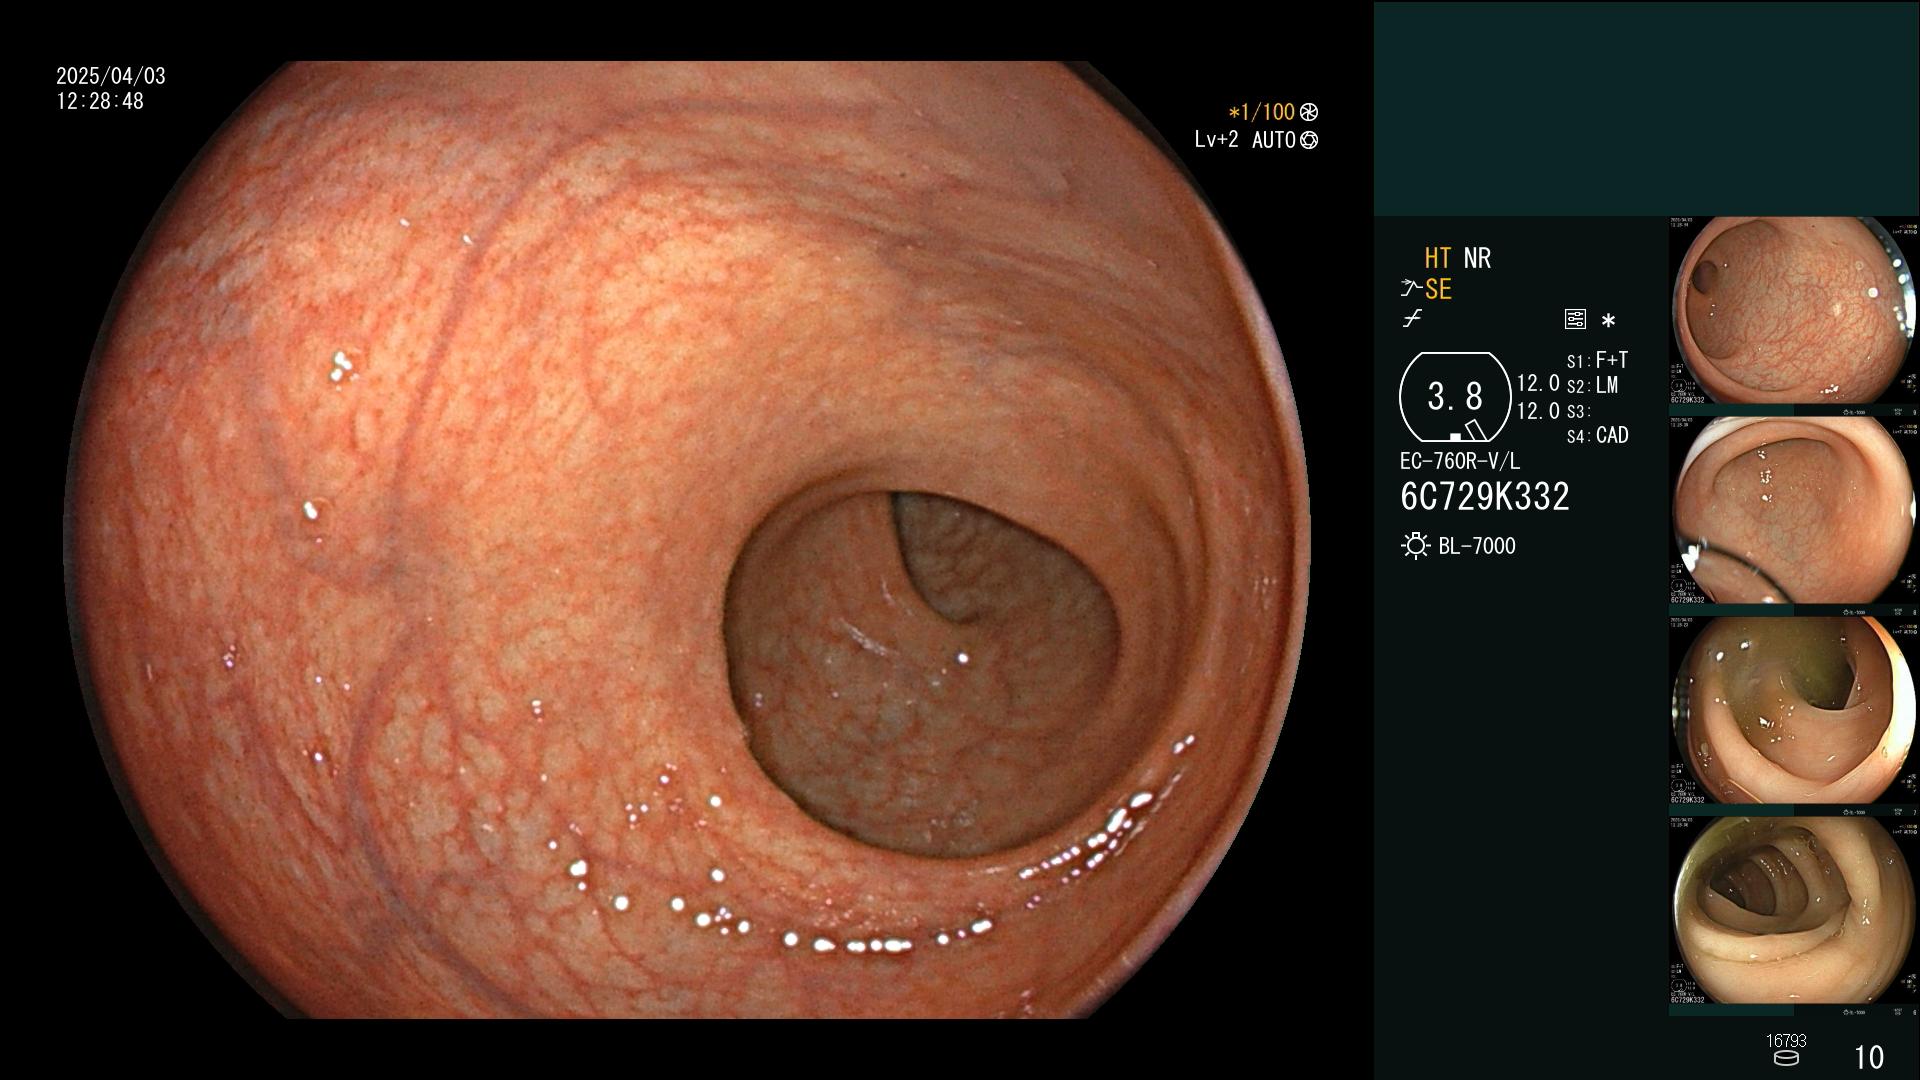Open the second thumbnail showing the snare wire

coord(1794,511)
